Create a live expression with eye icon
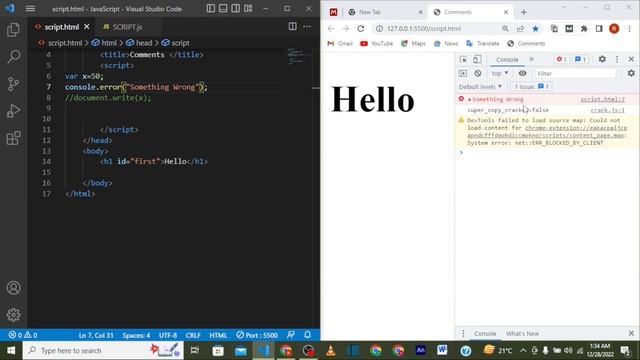Viewport: 640px width, 360px height. pyautogui.click(x=522, y=73)
